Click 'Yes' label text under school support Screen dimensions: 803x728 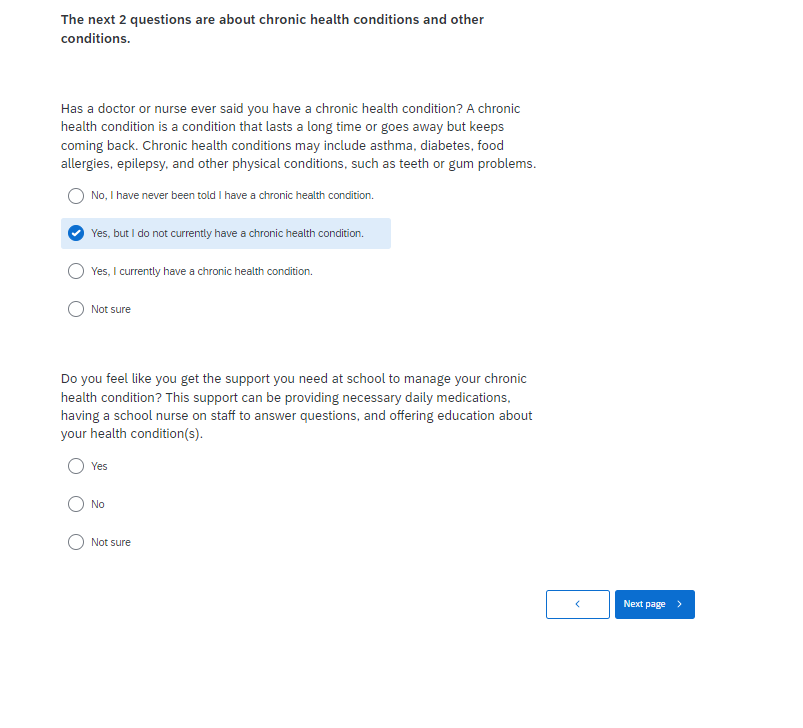99,466
